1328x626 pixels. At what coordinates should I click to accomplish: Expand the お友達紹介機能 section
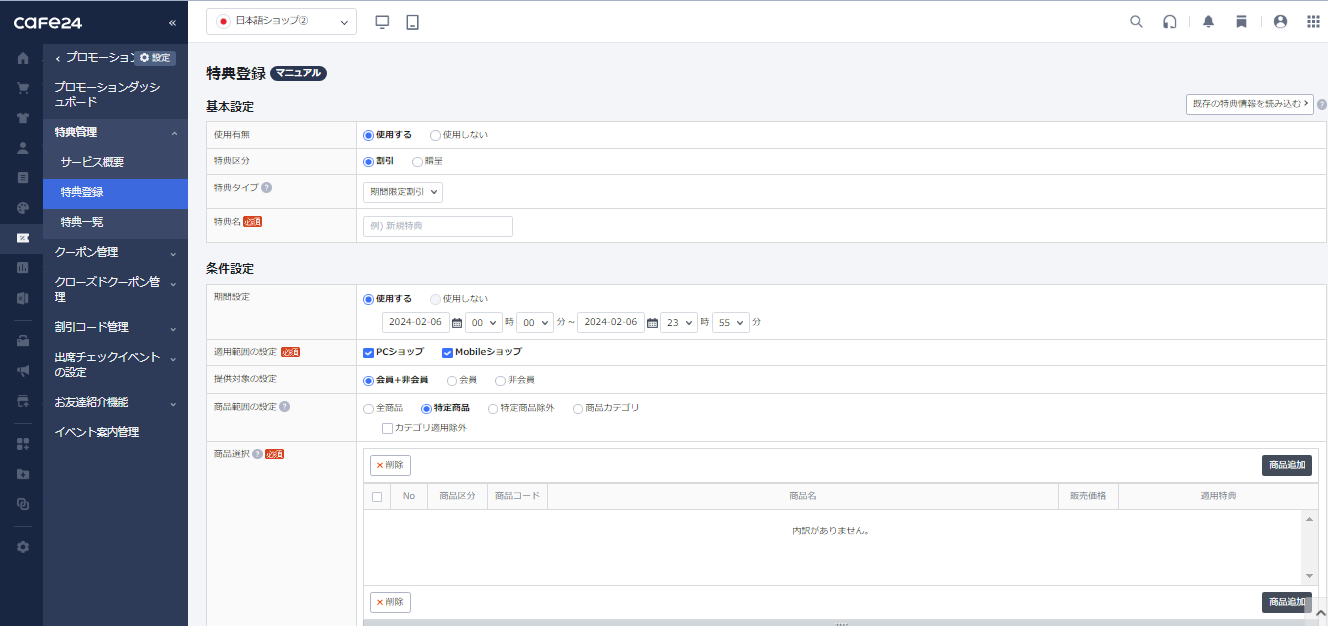116,402
